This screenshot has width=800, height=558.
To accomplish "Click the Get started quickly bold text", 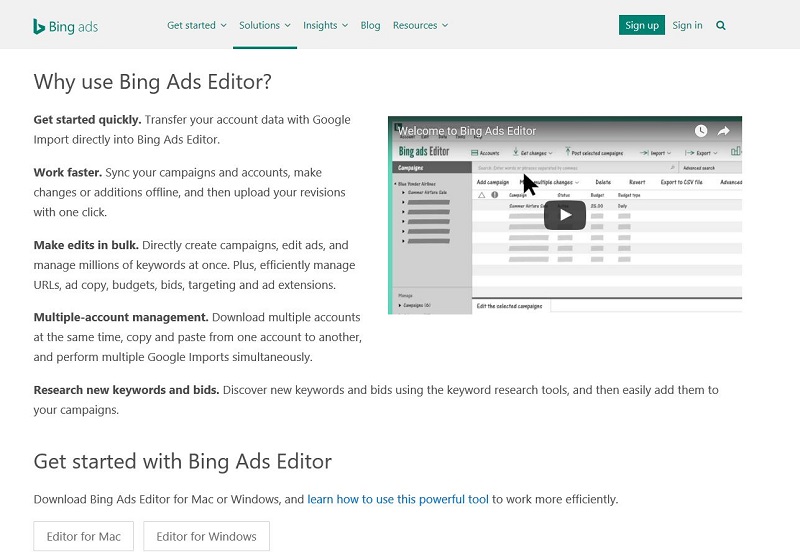I will click(x=87, y=120).
